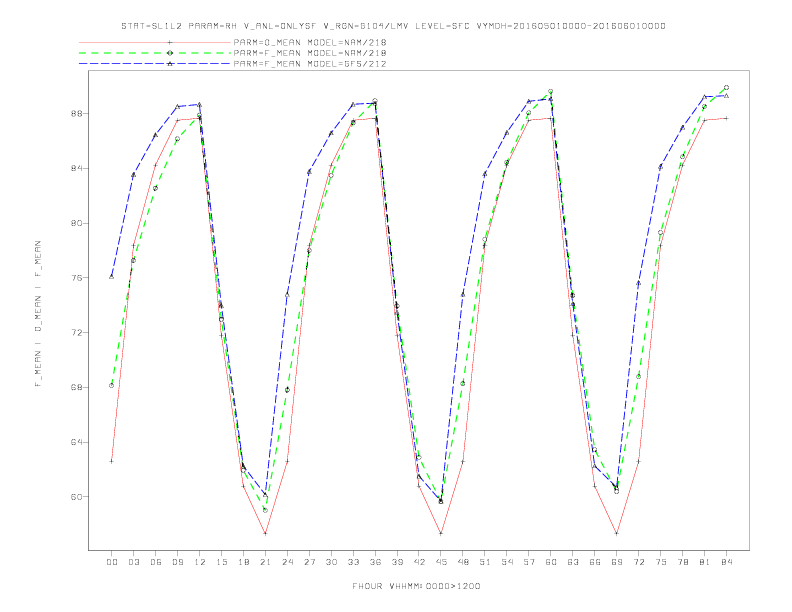The image size is (792, 612).
Task: Click blue GFS triangle marker at hour 00
Action: tap(112, 276)
